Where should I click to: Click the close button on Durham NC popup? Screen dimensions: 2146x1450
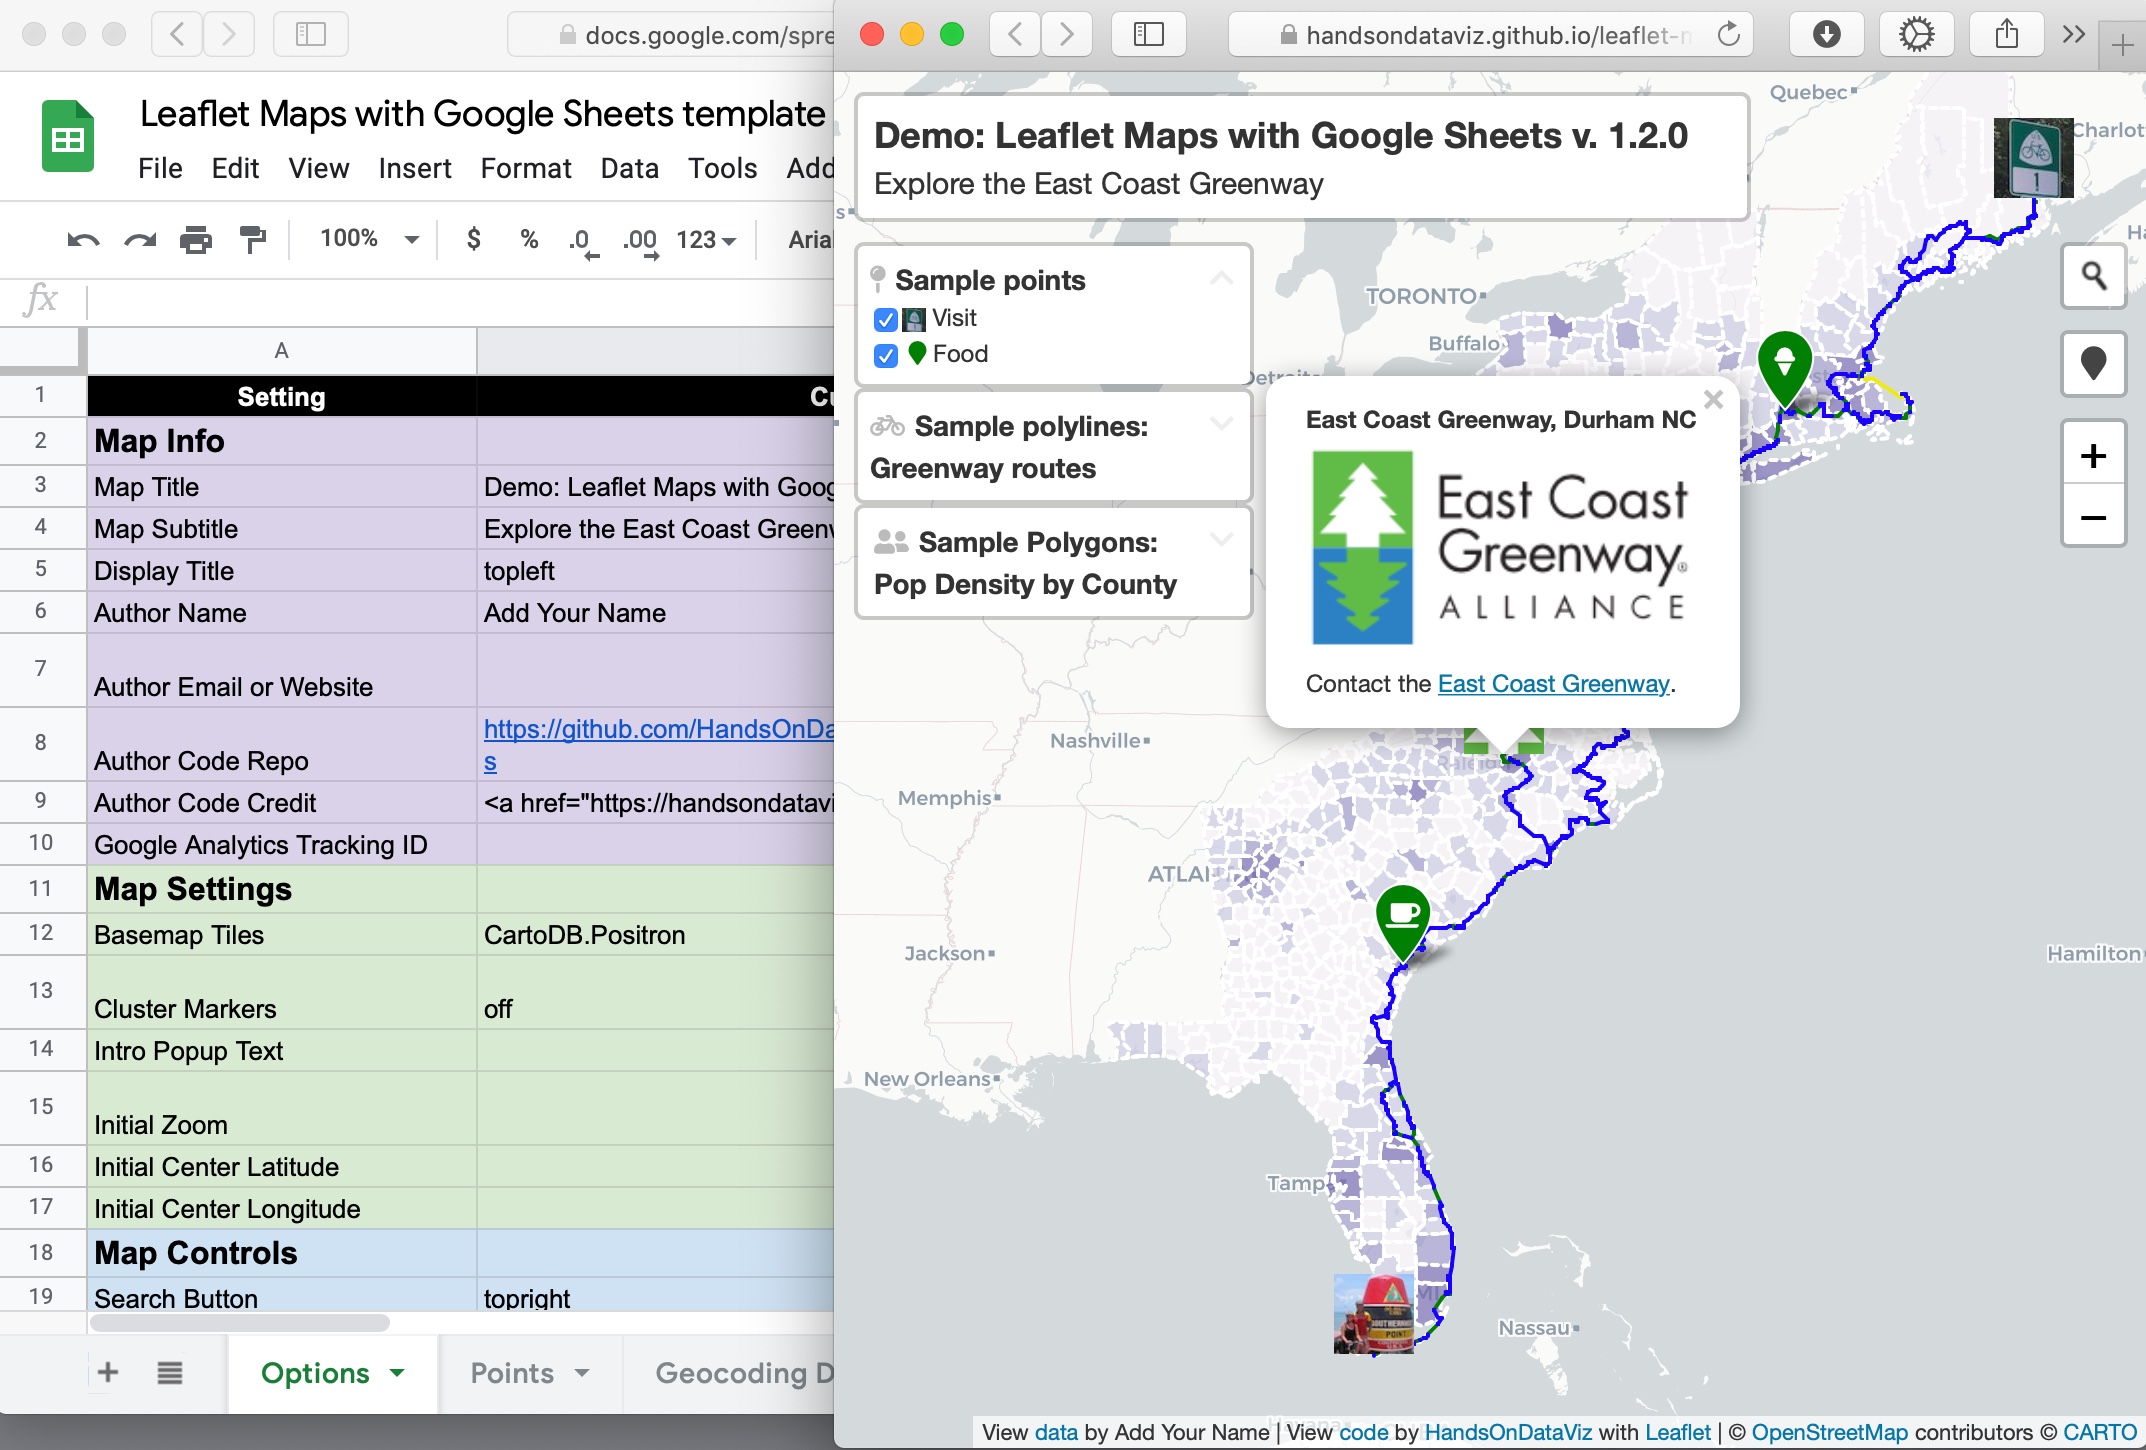click(1712, 400)
